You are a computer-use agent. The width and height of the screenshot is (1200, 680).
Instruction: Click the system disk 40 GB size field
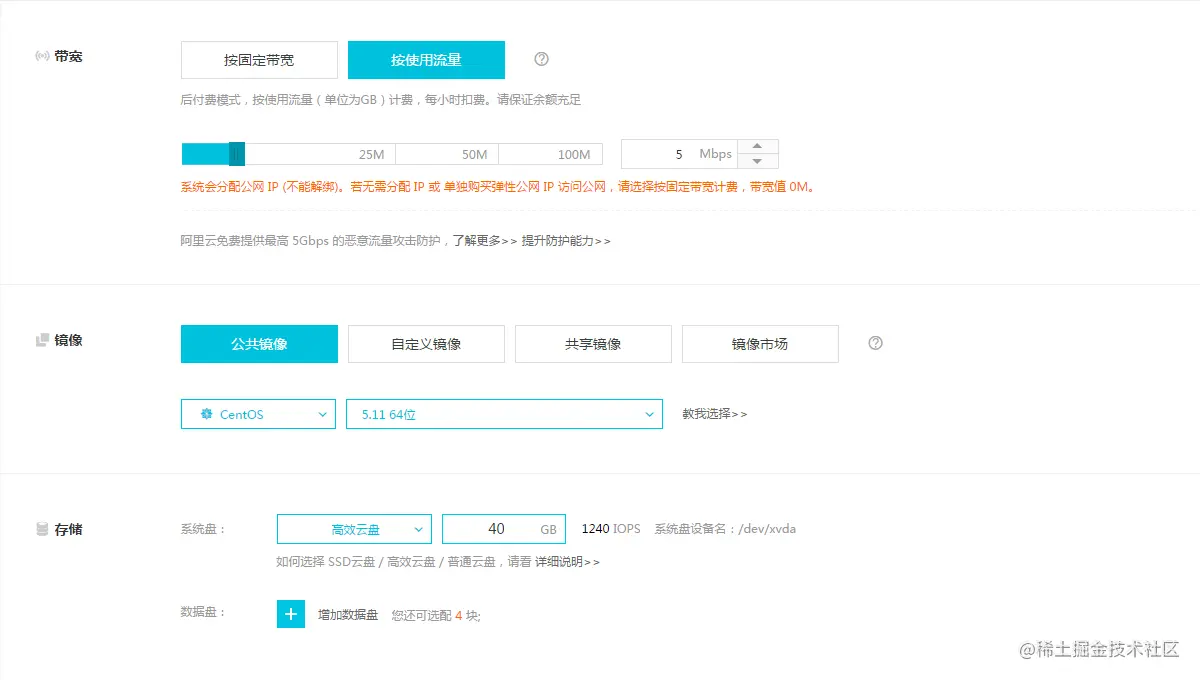click(x=504, y=529)
